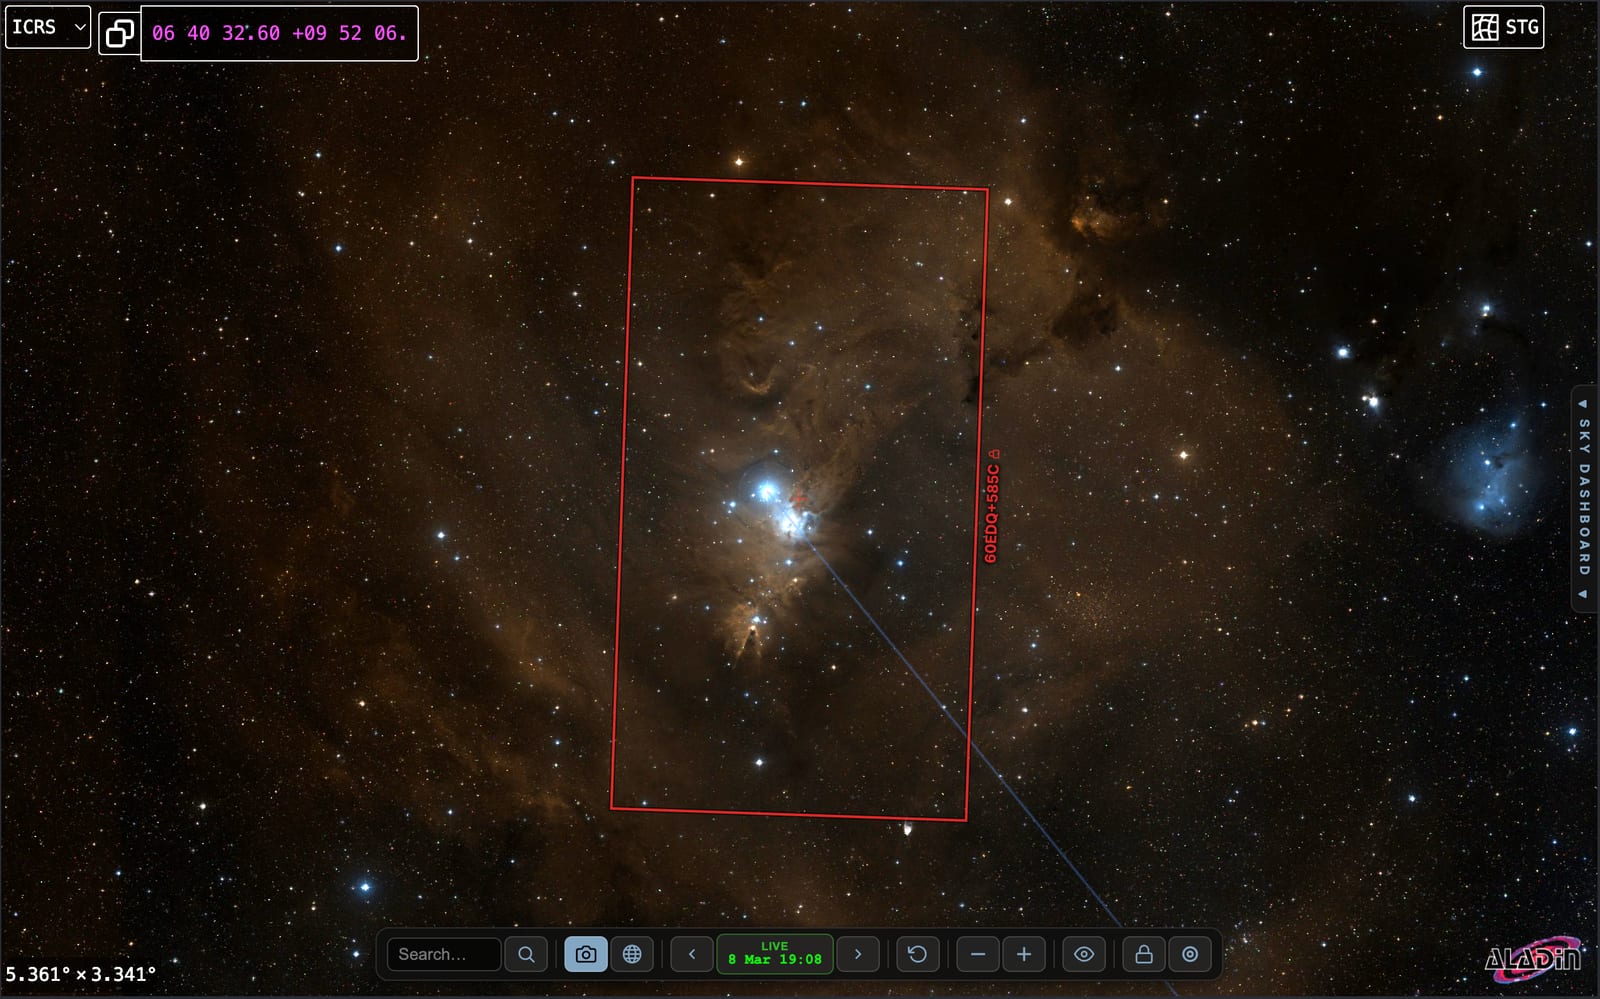Click the Aladin logo
1600x999 pixels.
click(x=1534, y=959)
